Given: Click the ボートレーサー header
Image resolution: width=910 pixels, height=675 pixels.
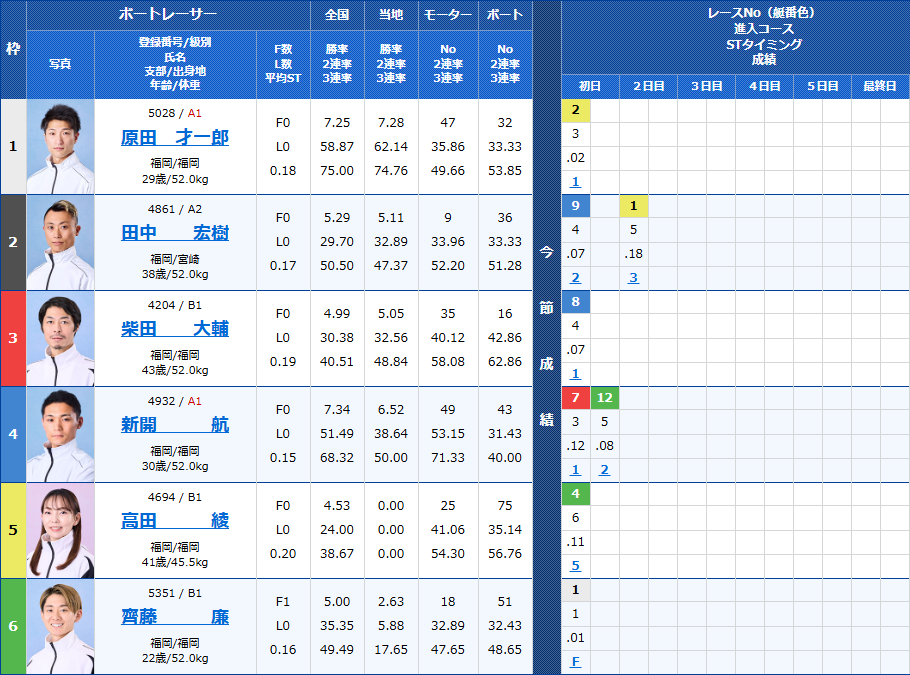Looking at the screenshot, I should tap(168, 15).
